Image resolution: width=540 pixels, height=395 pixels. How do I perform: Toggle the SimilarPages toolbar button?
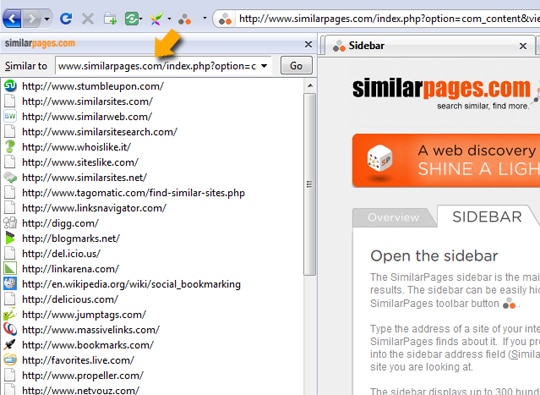pos(185,19)
